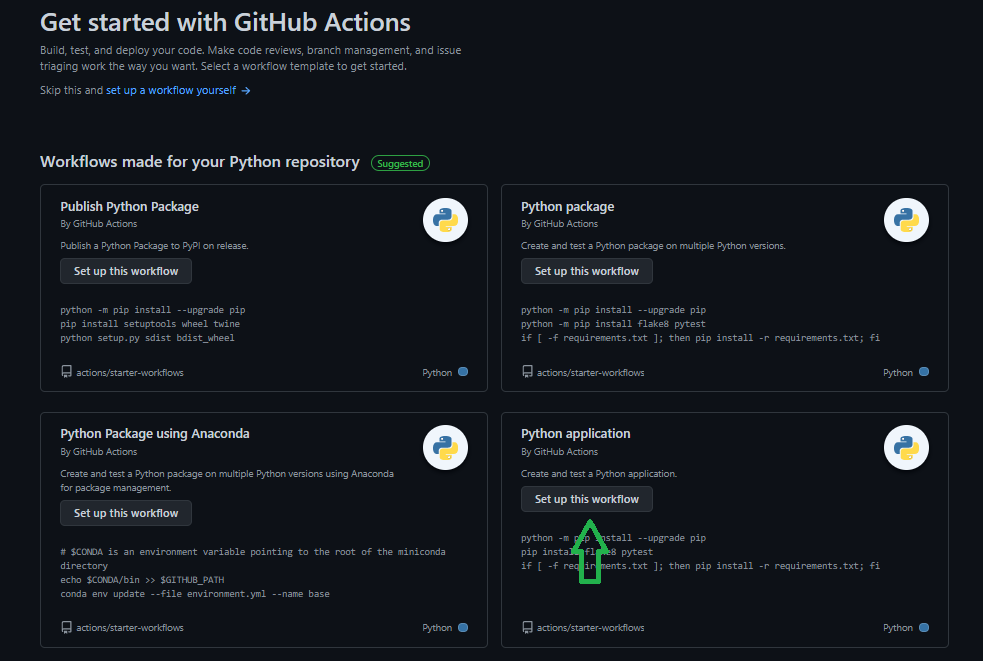
Task: Click 'pip install setuptools wheel twine' code line
Action: 150,324
